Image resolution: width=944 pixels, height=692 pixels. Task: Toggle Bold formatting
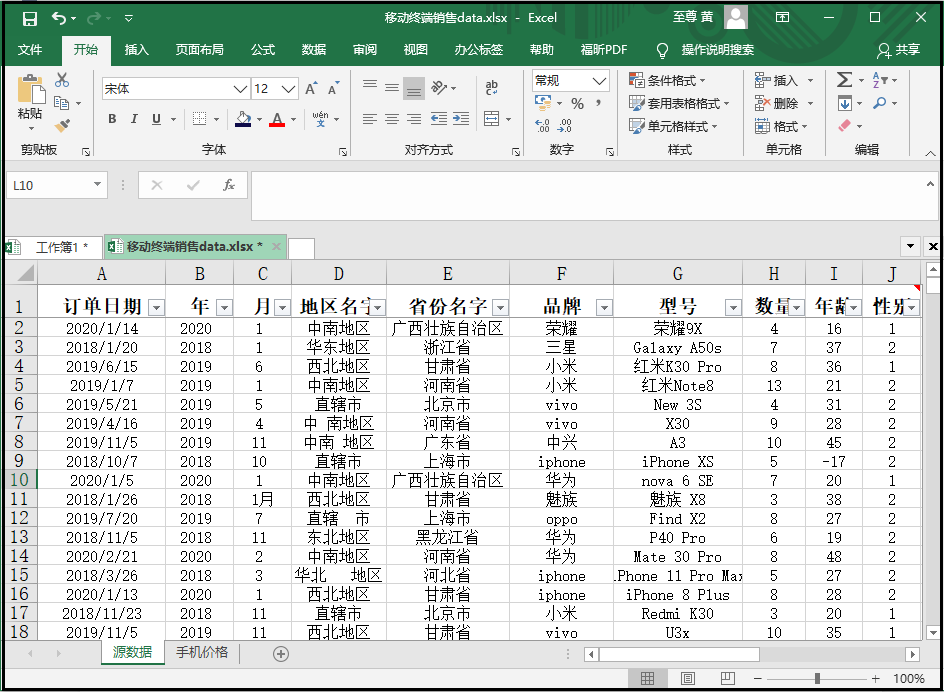[112, 119]
